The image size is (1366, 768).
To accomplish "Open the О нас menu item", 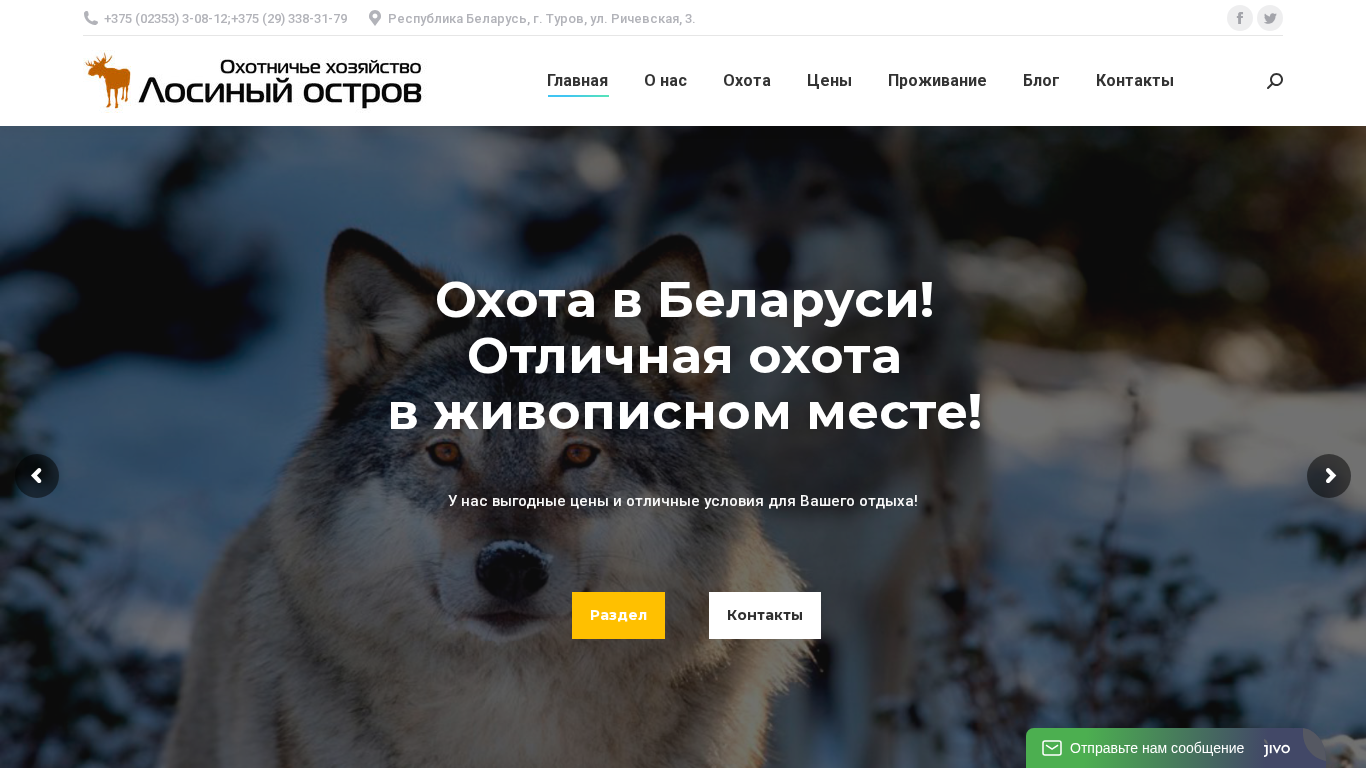I will (666, 81).
